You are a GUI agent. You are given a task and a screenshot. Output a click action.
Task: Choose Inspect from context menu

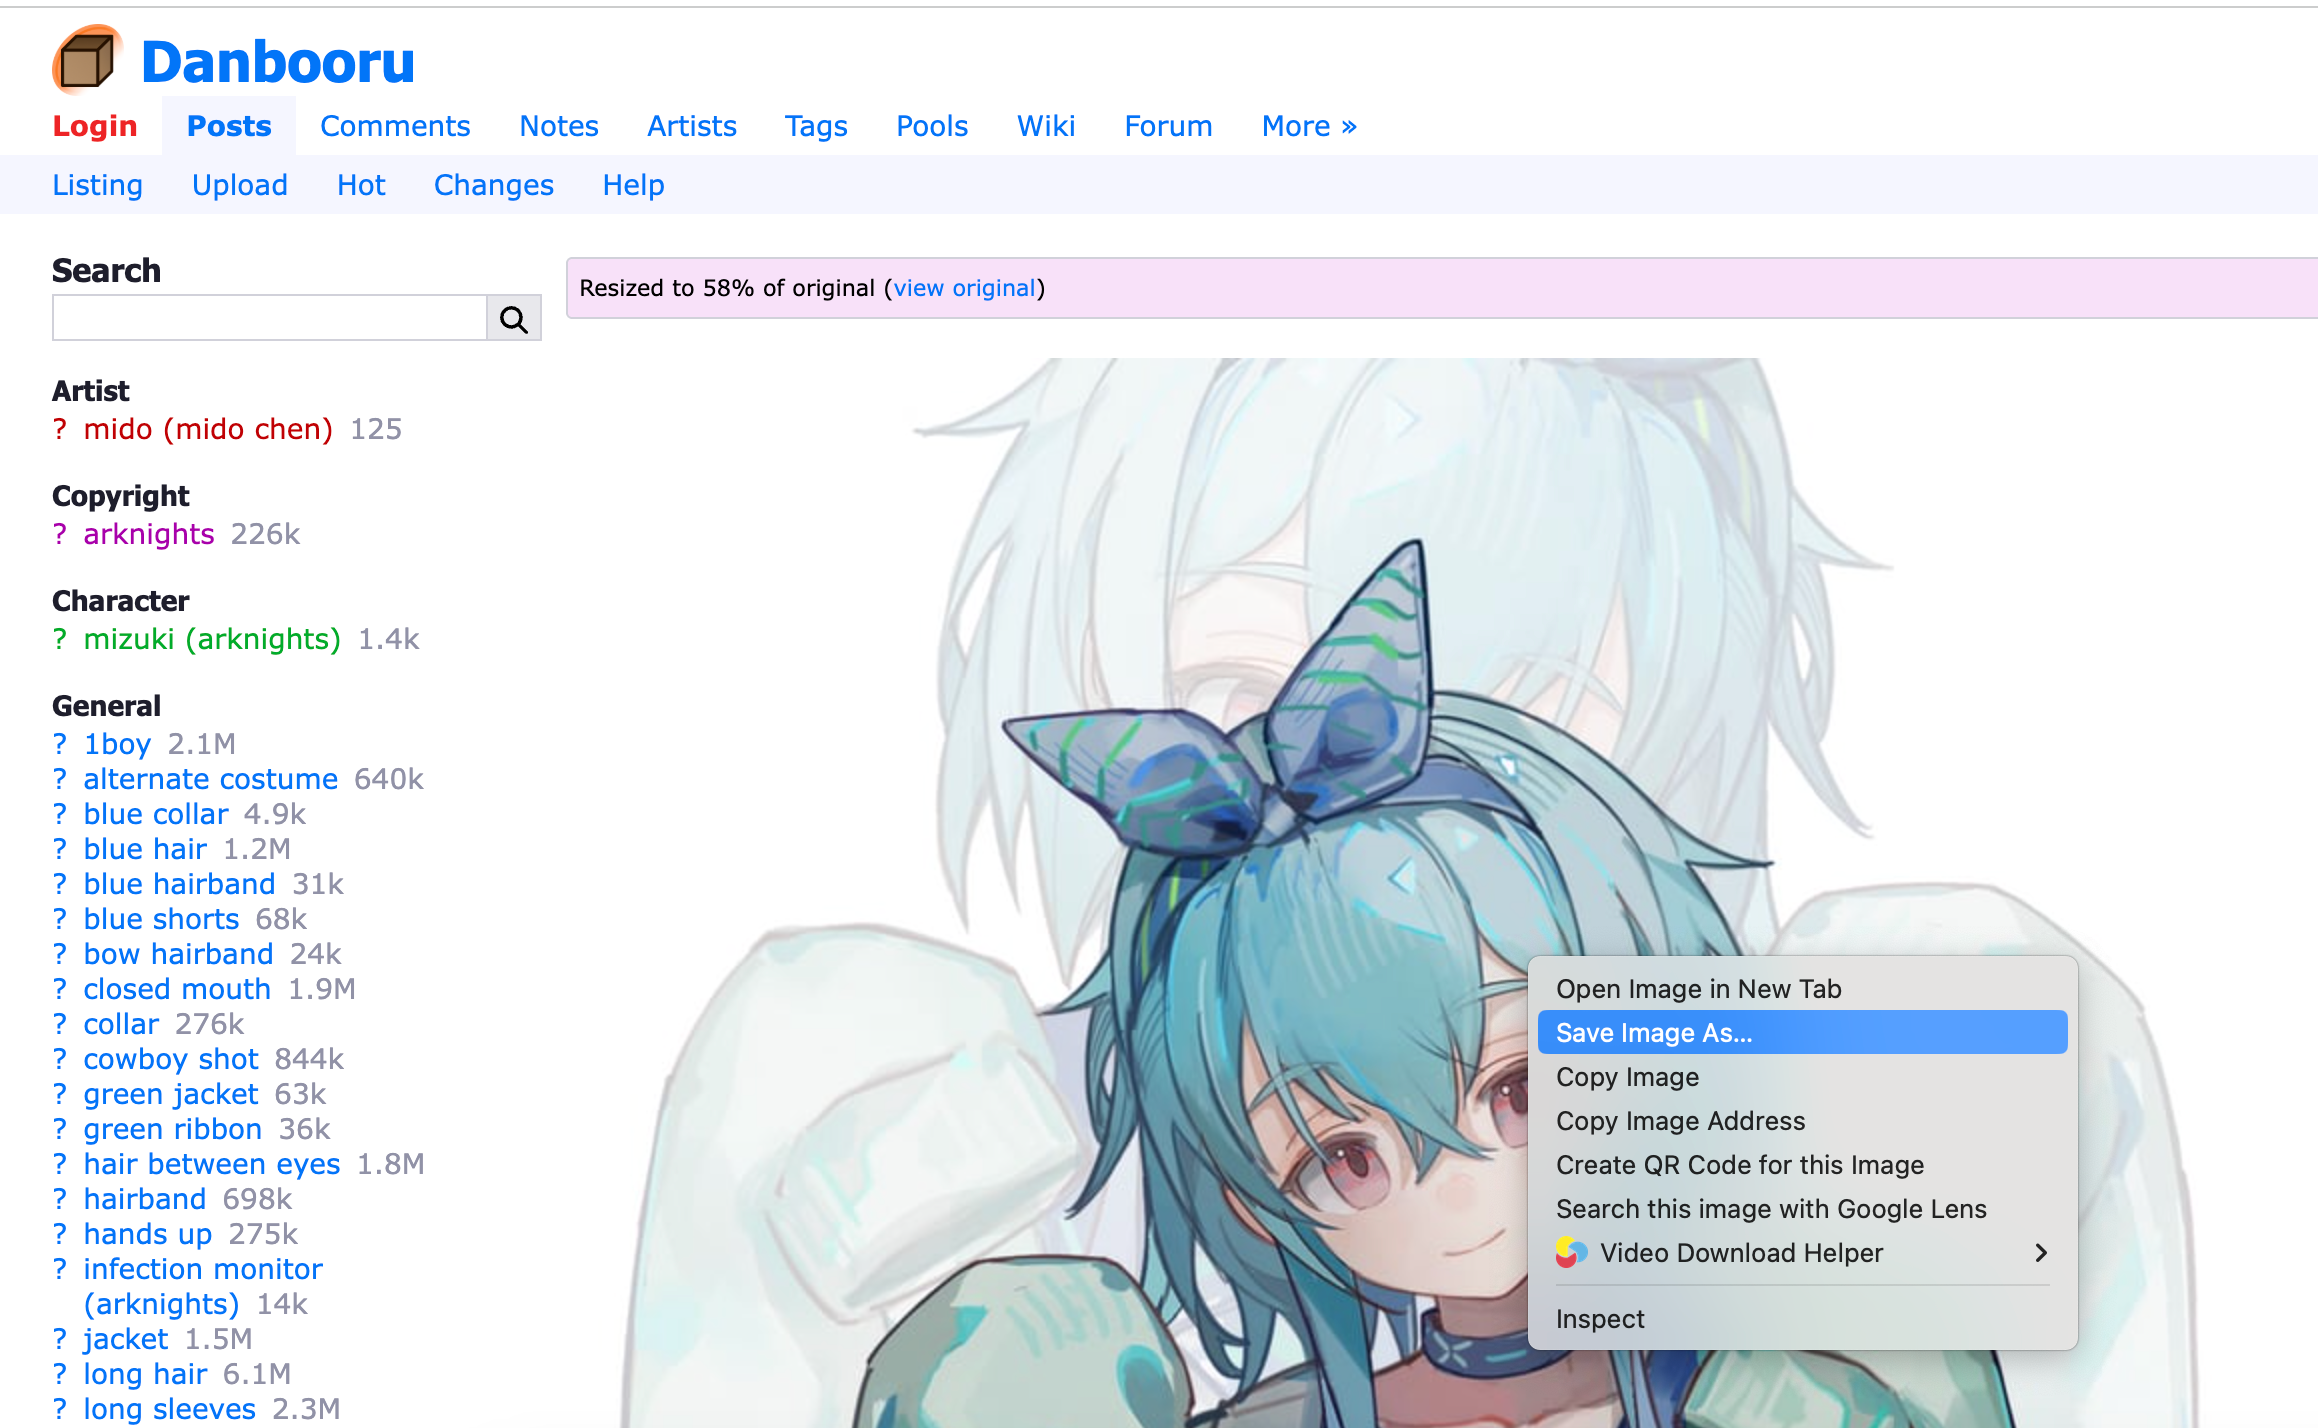pos(1802,1319)
